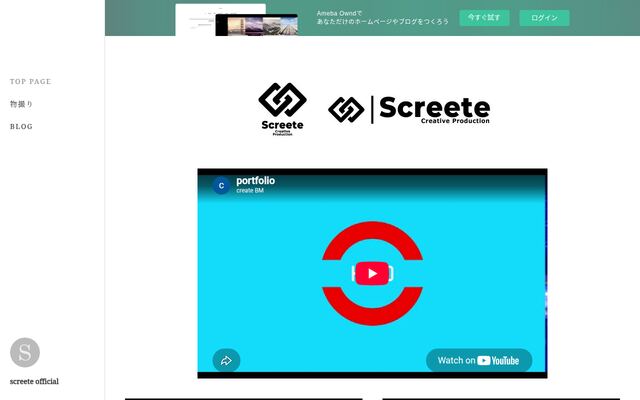This screenshot has width=640, height=400.
Task: Click the horizontal Screete Creative Production logo
Action: [x=409, y=109]
